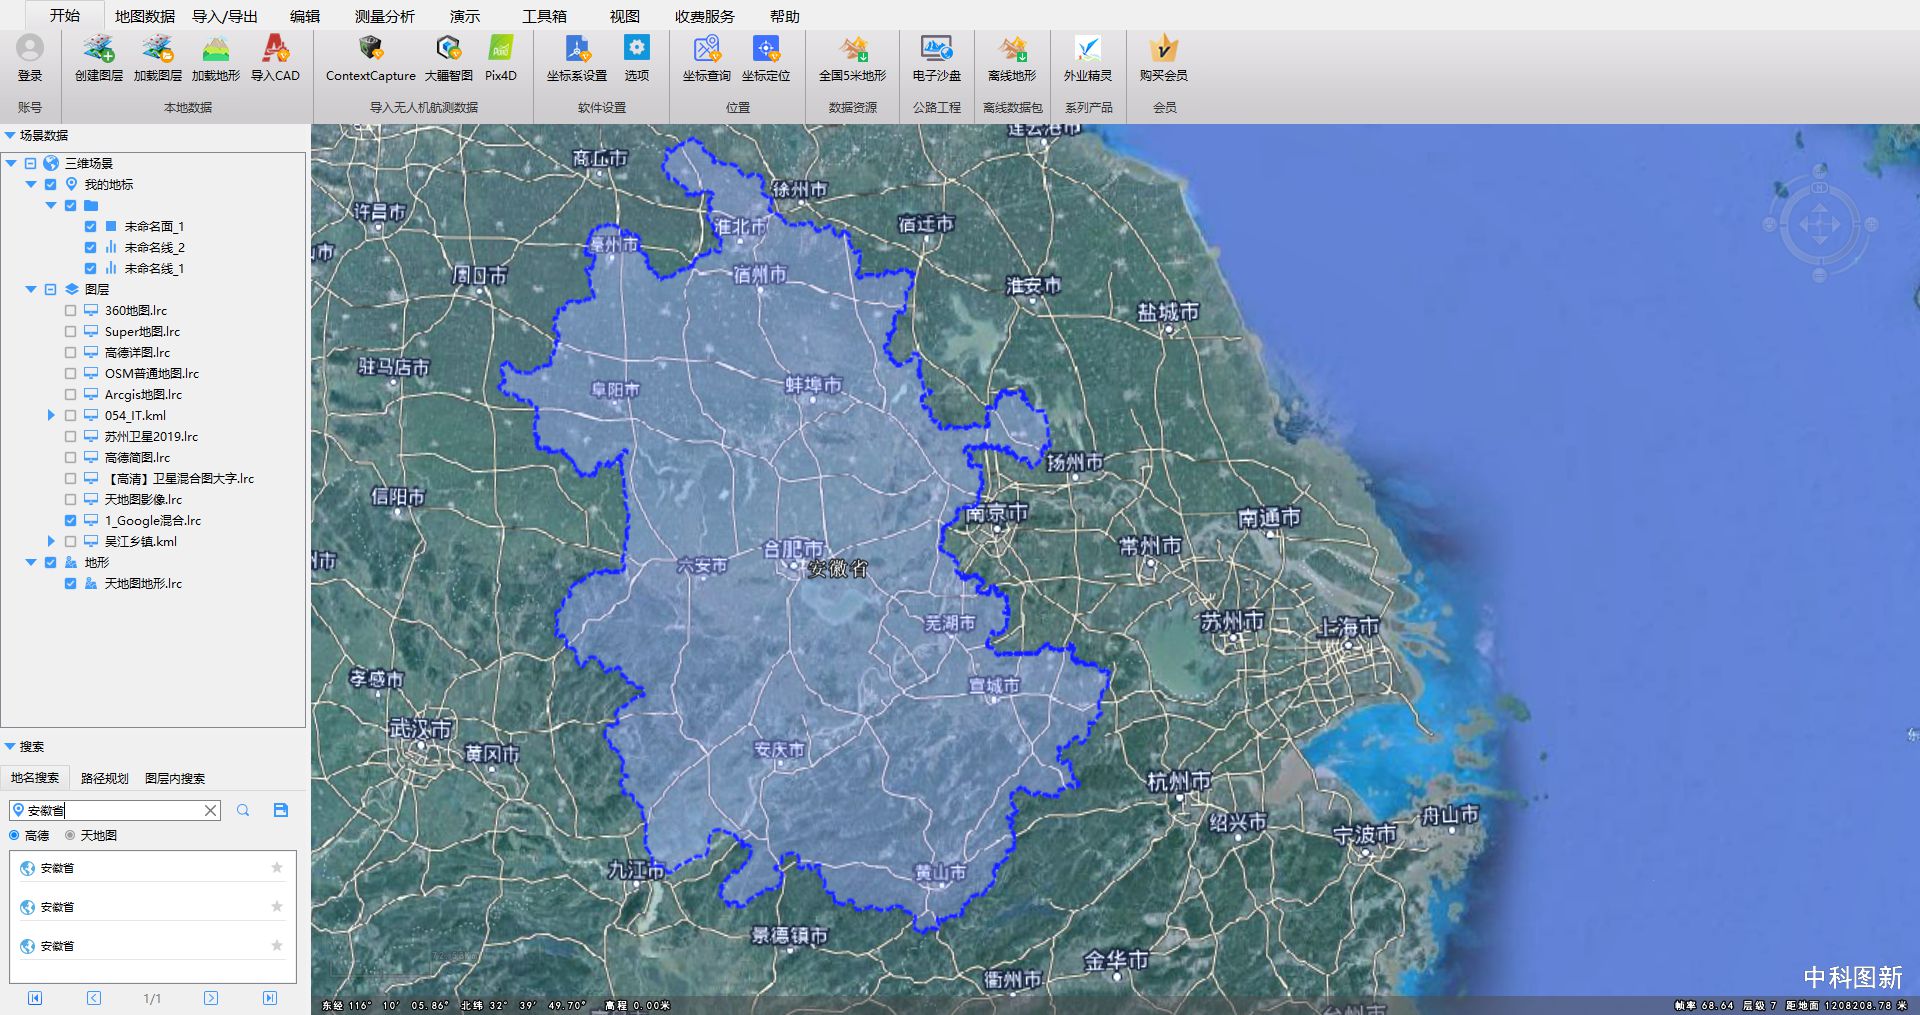The width and height of the screenshot is (1920, 1015).
Task: Uncheck the 未命名线_2 checkbox
Action: (90, 247)
